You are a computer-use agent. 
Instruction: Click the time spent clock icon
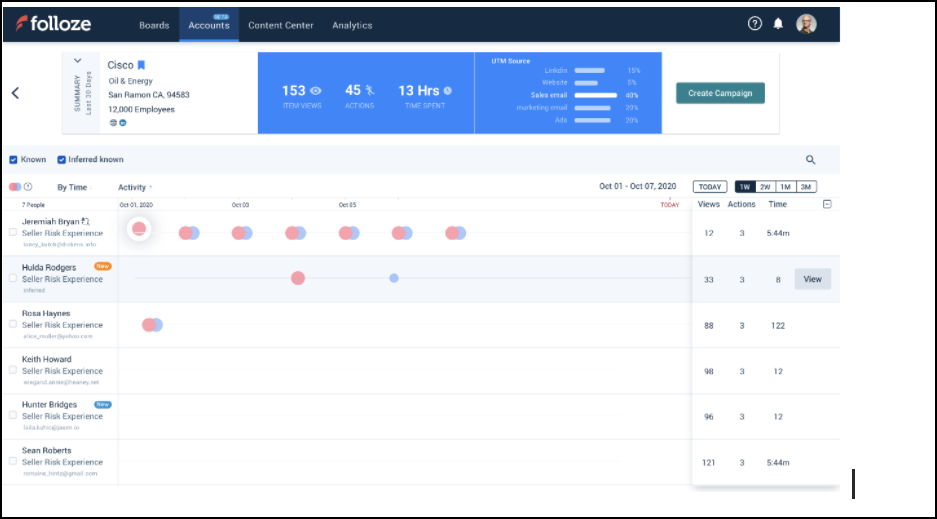(x=448, y=91)
